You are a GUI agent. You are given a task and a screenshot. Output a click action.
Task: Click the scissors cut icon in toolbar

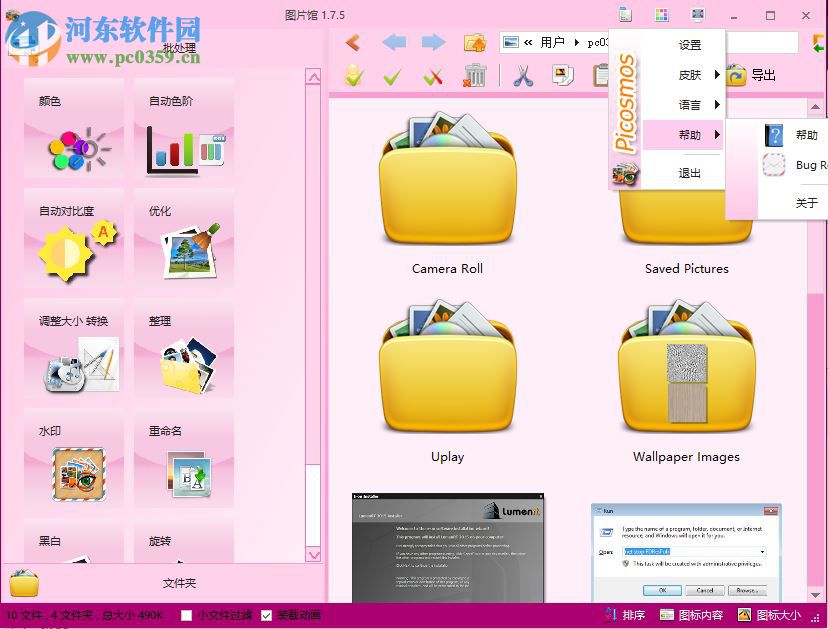[524, 74]
